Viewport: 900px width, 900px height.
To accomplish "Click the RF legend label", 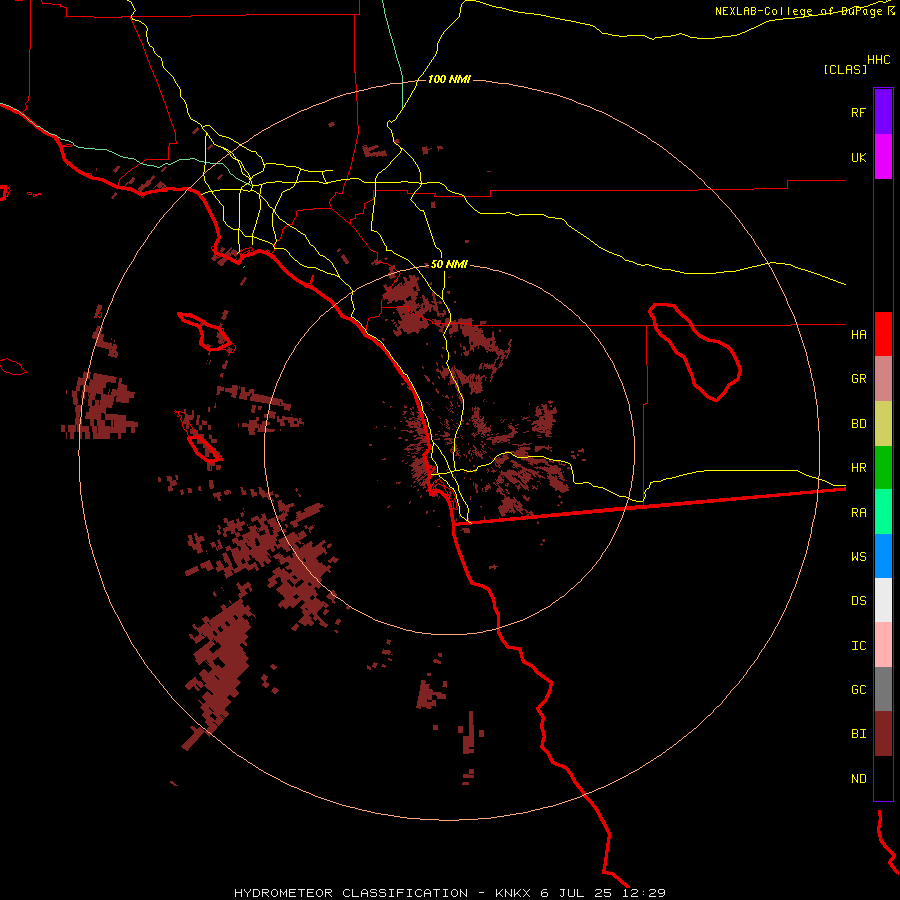I will [858, 112].
